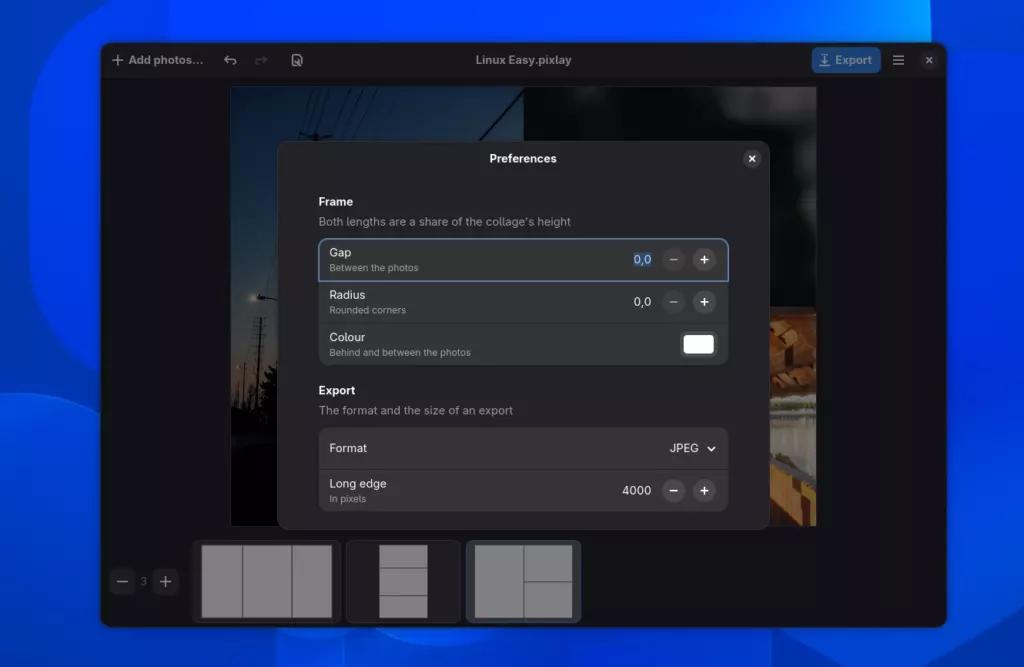Increase the Gap value
This screenshot has height=667, width=1024.
(x=704, y=260)
